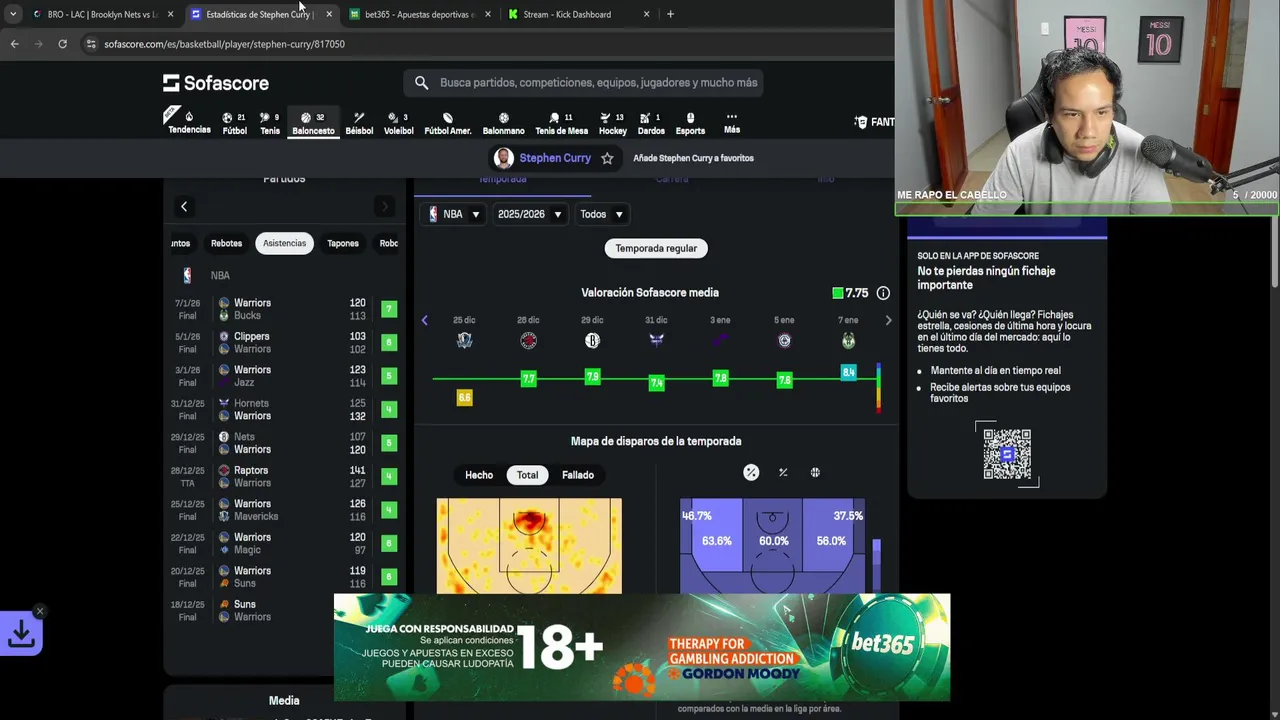Select basketball shot zone view icon
Image resolution: width=1280 pixels, height=720 pixels.
pyautogui.click(x=815, y=473)
